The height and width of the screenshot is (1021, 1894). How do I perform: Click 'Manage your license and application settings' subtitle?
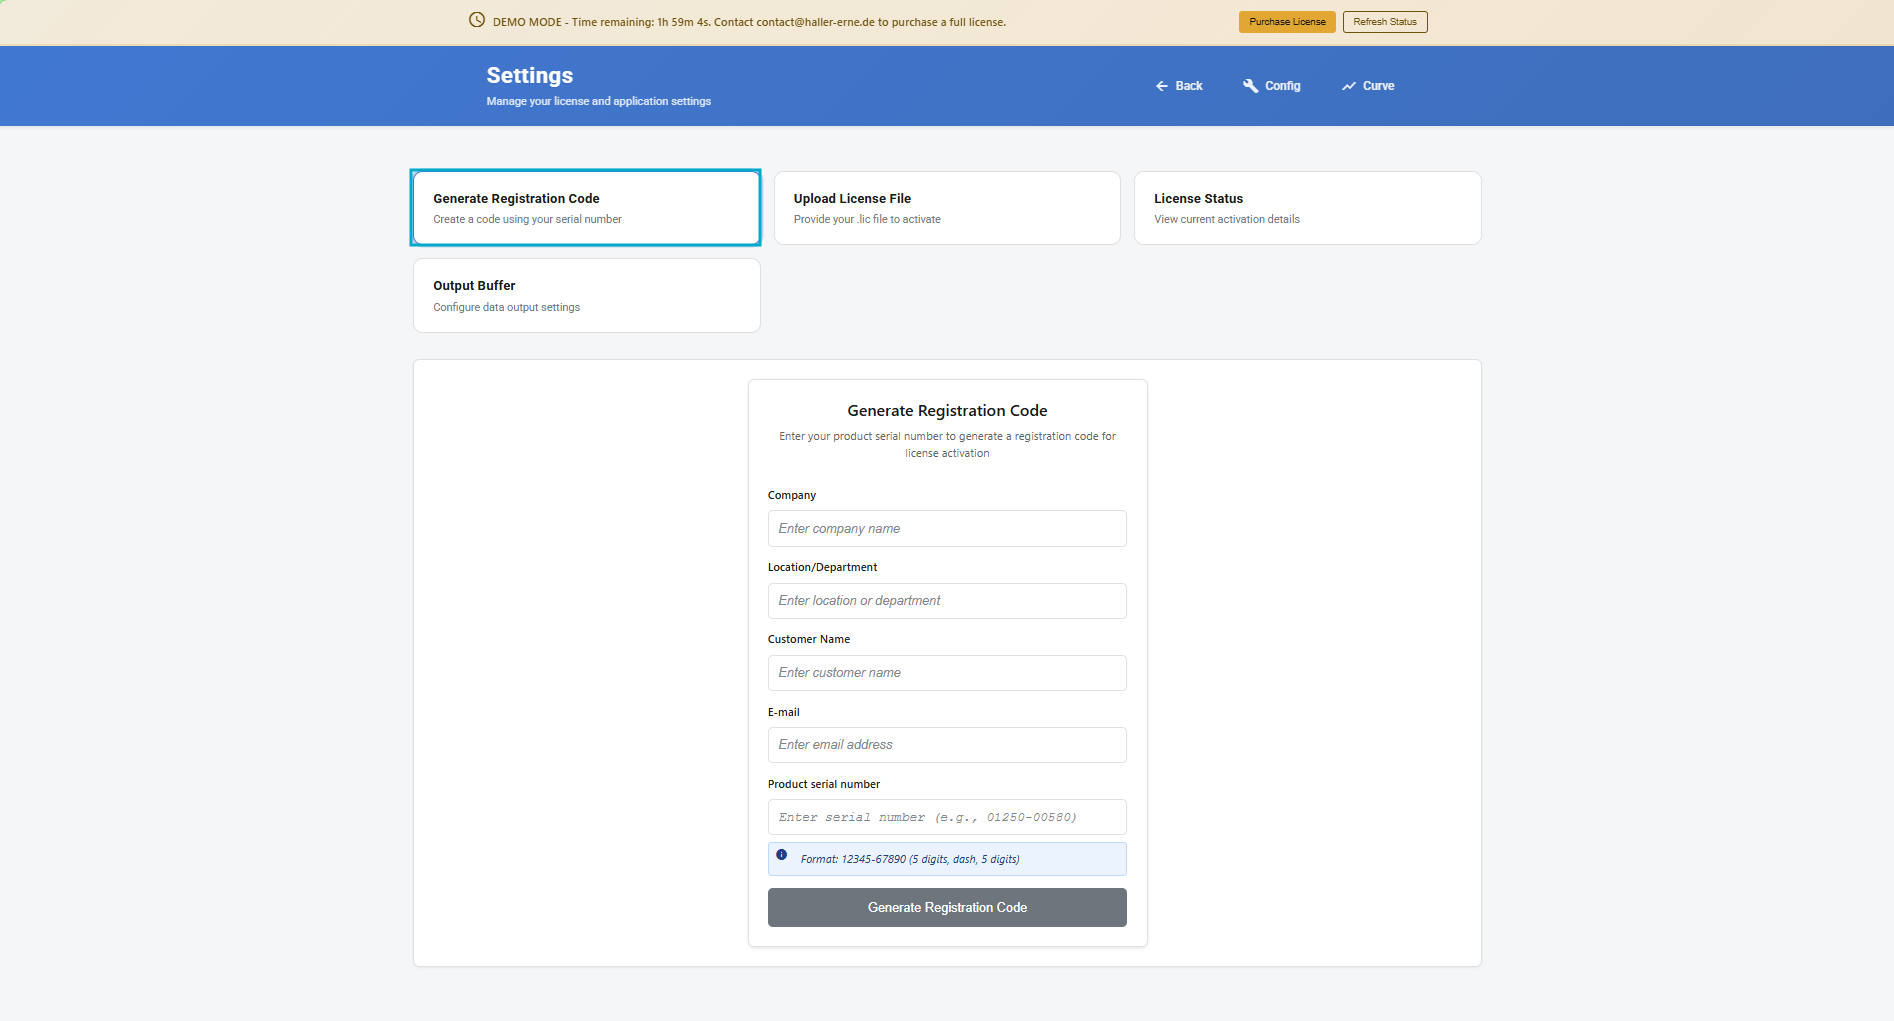pos(599,101)
